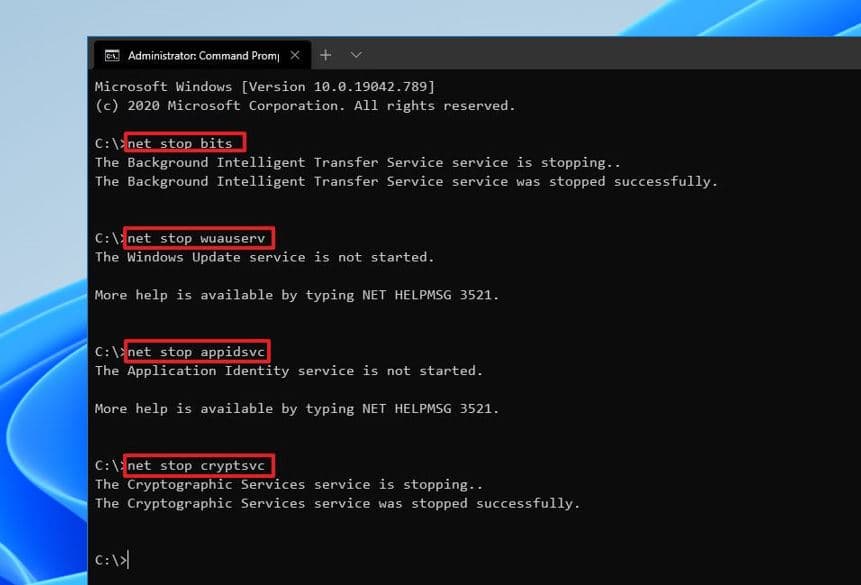
Task: Select the Administrator: Command Prompt tab
Action: coord(202,55)
